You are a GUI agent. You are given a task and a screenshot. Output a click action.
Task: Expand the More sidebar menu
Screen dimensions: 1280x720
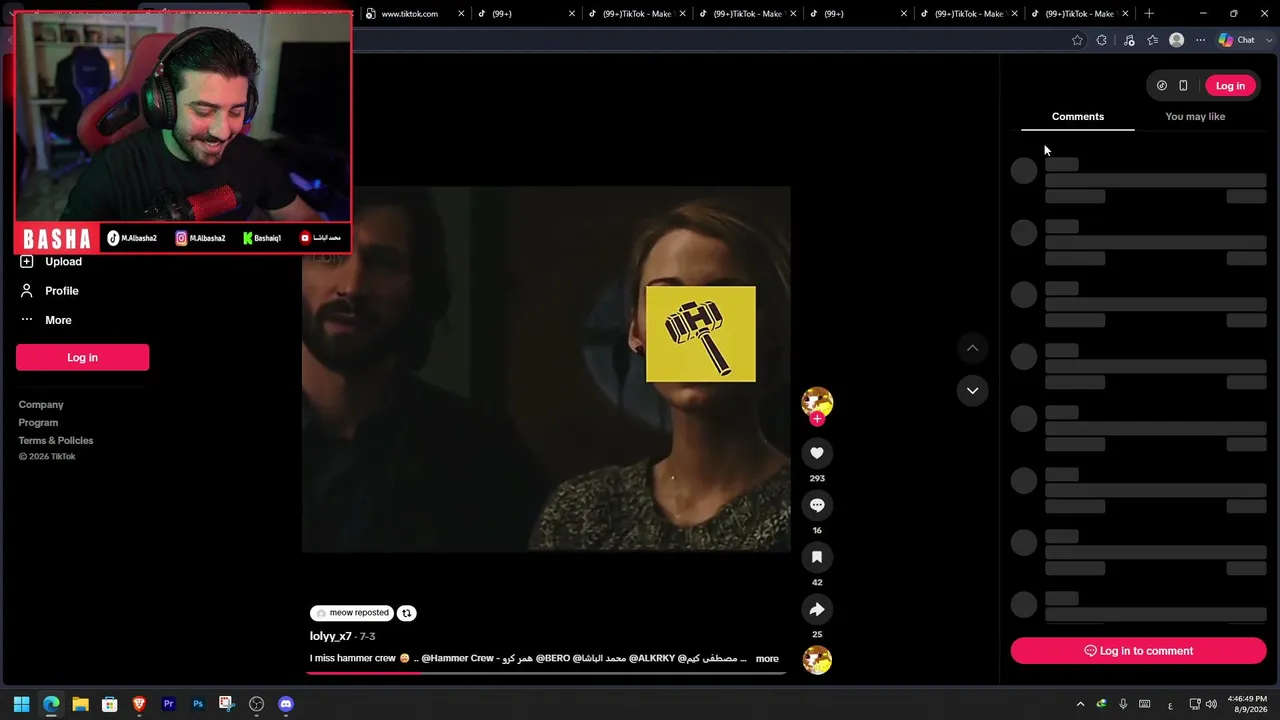(x=58, y=320)
